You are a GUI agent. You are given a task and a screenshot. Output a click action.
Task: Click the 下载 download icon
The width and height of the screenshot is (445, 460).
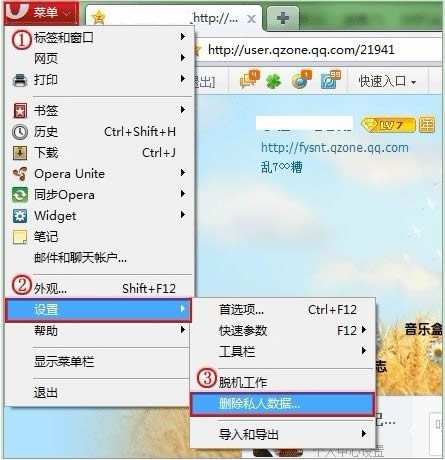coord(20,153)
